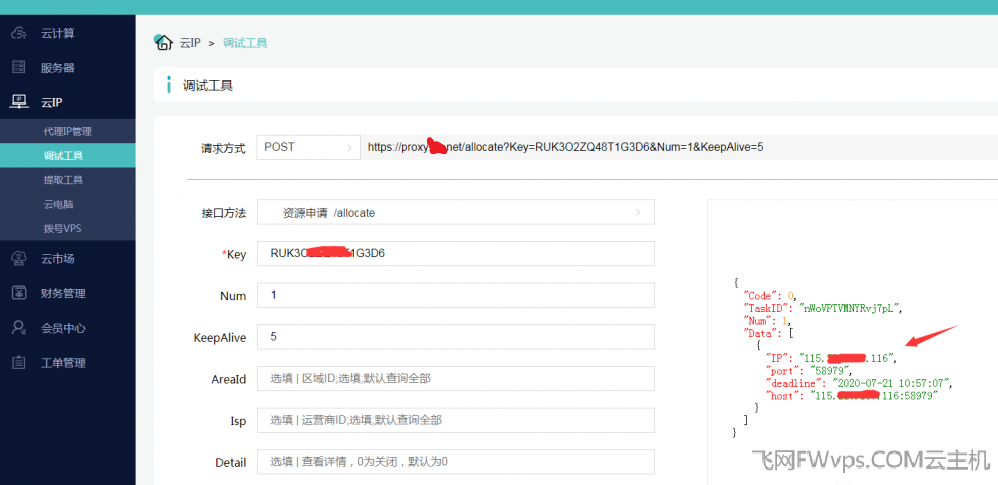
Task: Open the POST request method dropdown
Action: (x=309, y=147)
